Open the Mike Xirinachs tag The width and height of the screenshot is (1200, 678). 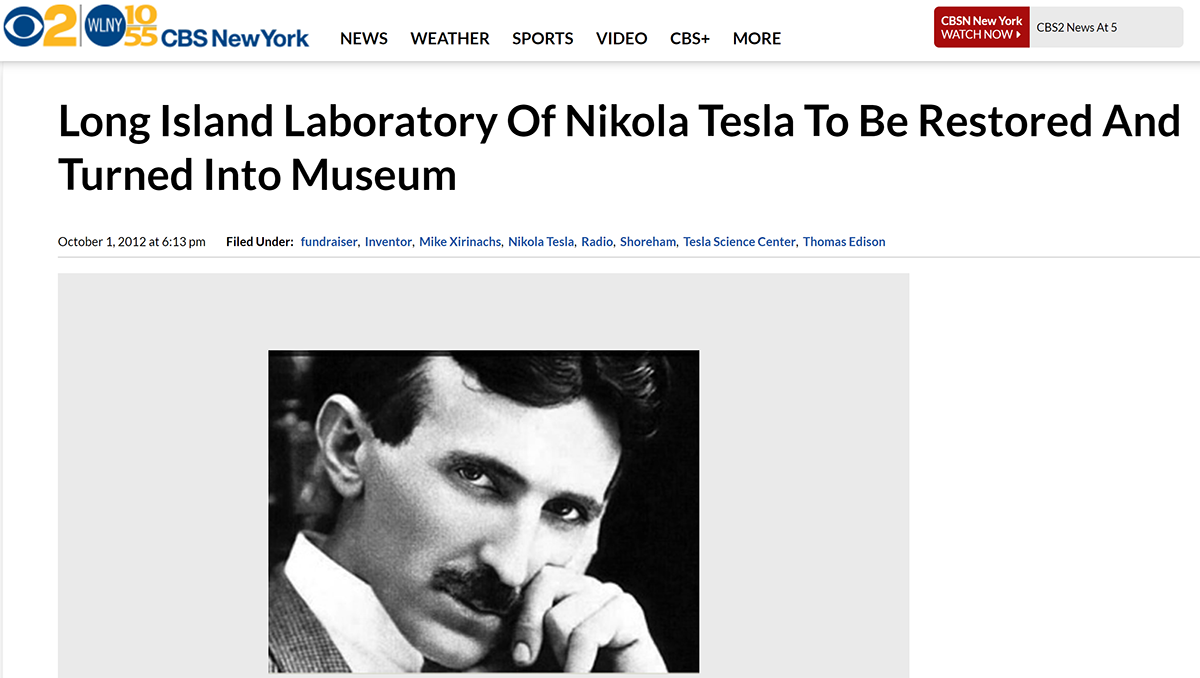point(460,242)
